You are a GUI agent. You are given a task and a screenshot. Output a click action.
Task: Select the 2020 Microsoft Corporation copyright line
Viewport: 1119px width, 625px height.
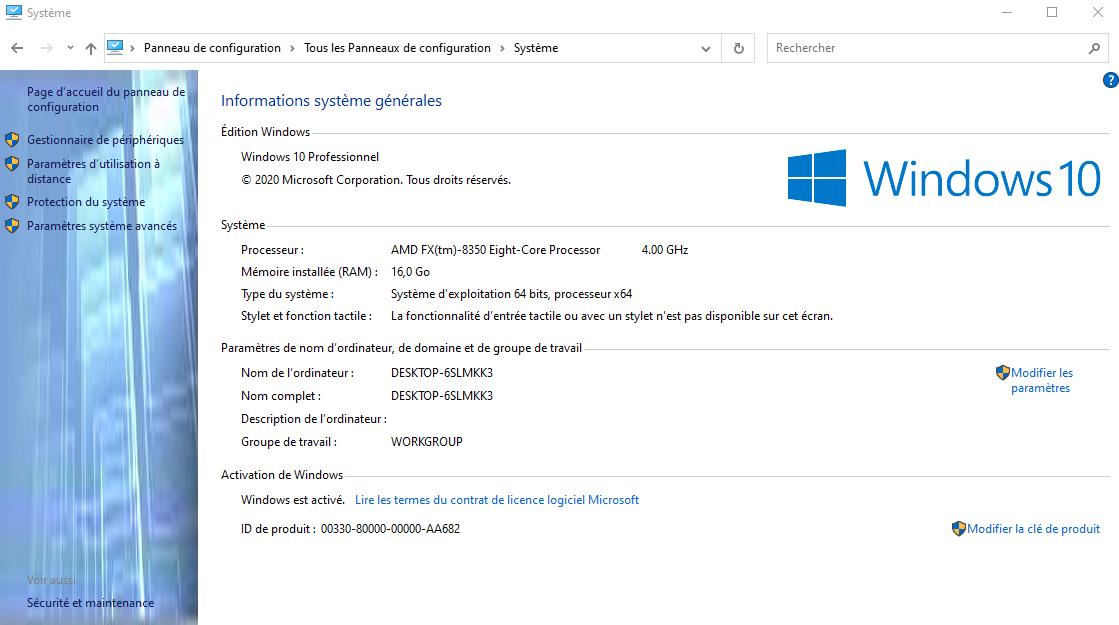click(376, 180)
